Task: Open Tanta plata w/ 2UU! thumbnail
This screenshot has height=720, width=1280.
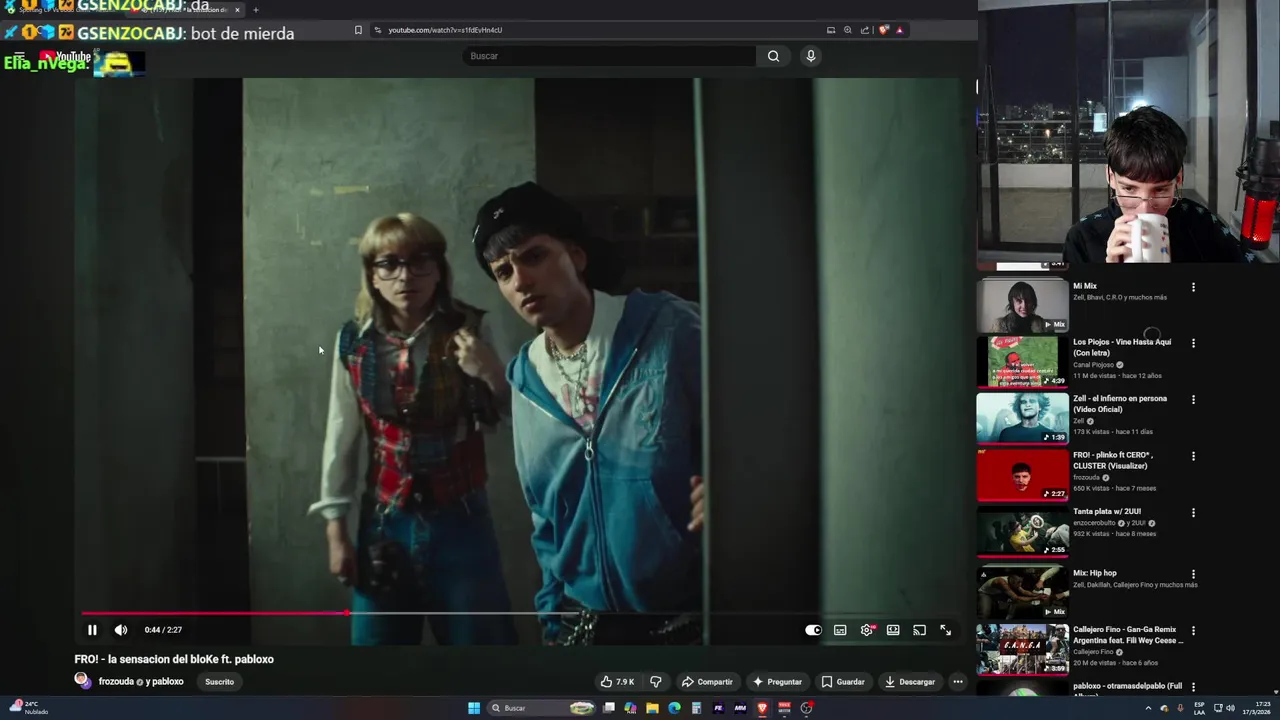Action: click(1022, 532)
